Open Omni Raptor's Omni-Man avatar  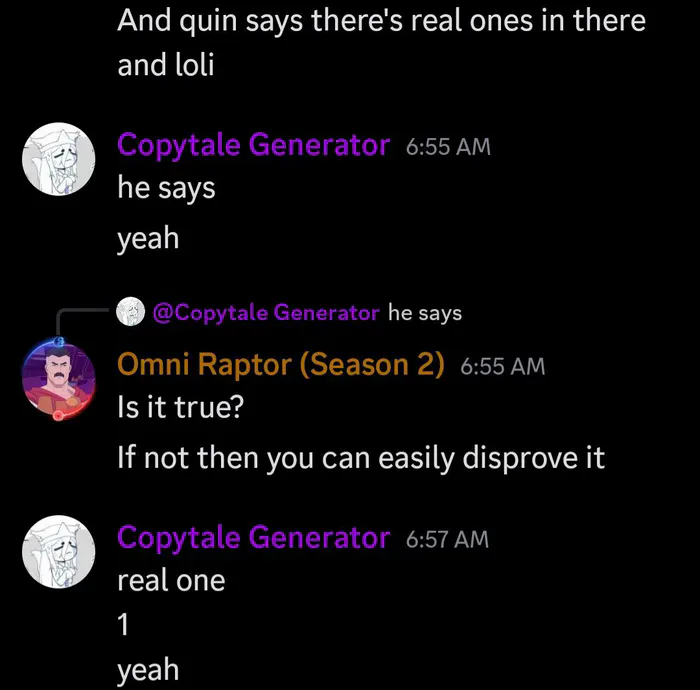click(59, 379)
